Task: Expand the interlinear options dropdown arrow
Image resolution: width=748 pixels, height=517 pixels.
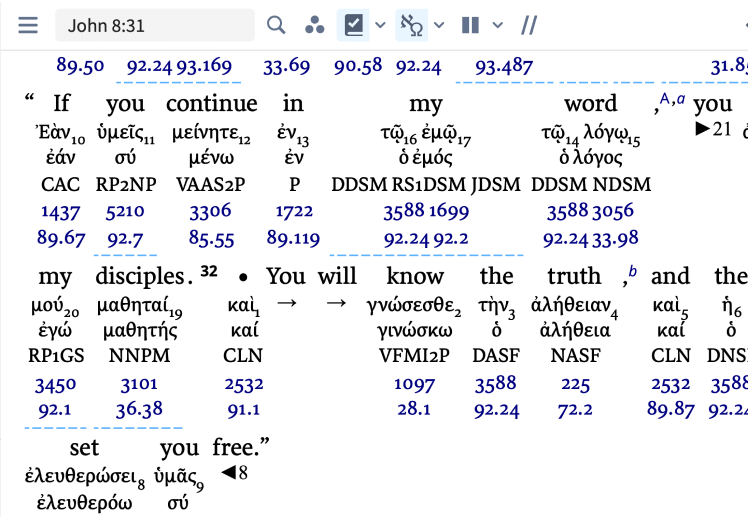Action: point(380,25)
